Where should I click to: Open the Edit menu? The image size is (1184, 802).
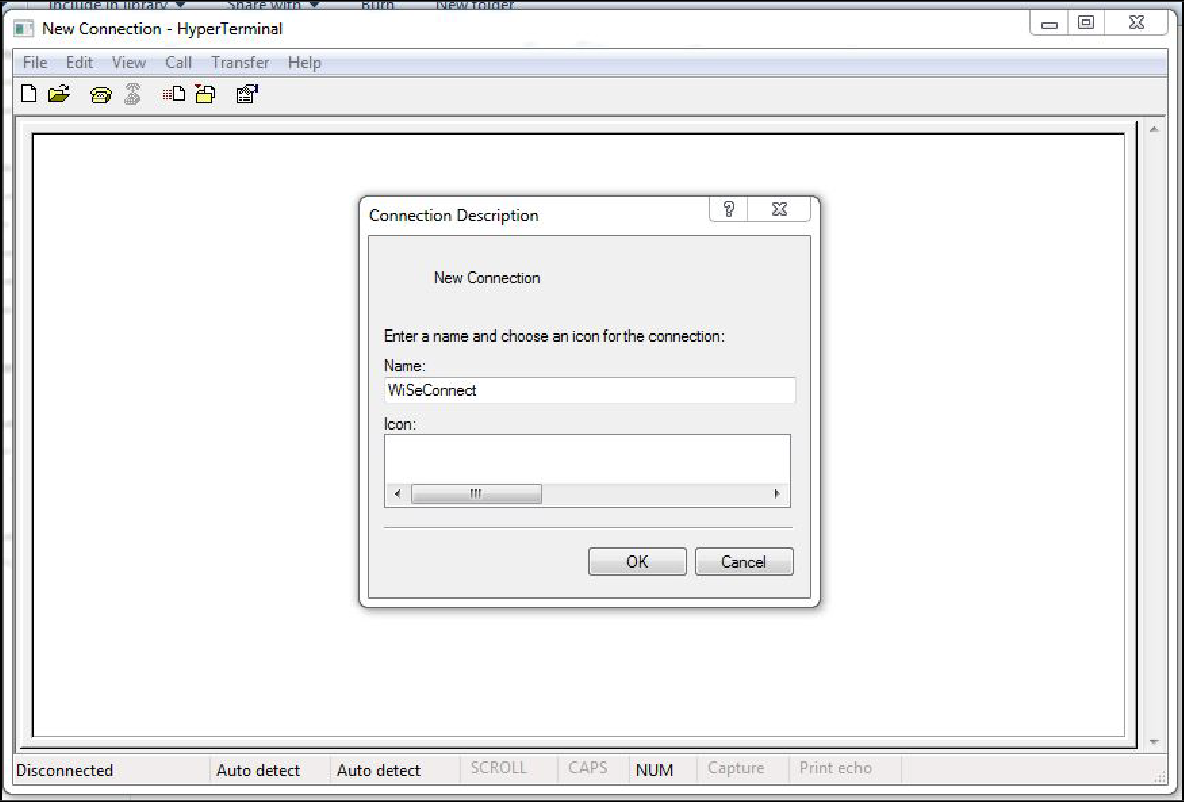click(79, 62)
